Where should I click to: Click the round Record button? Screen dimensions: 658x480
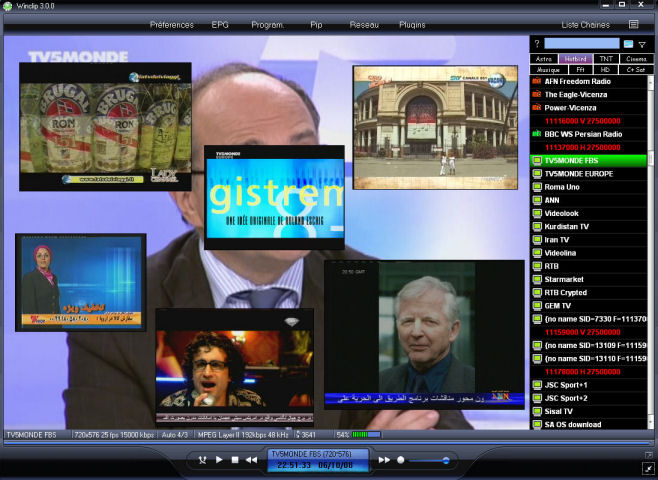[400, 460]
